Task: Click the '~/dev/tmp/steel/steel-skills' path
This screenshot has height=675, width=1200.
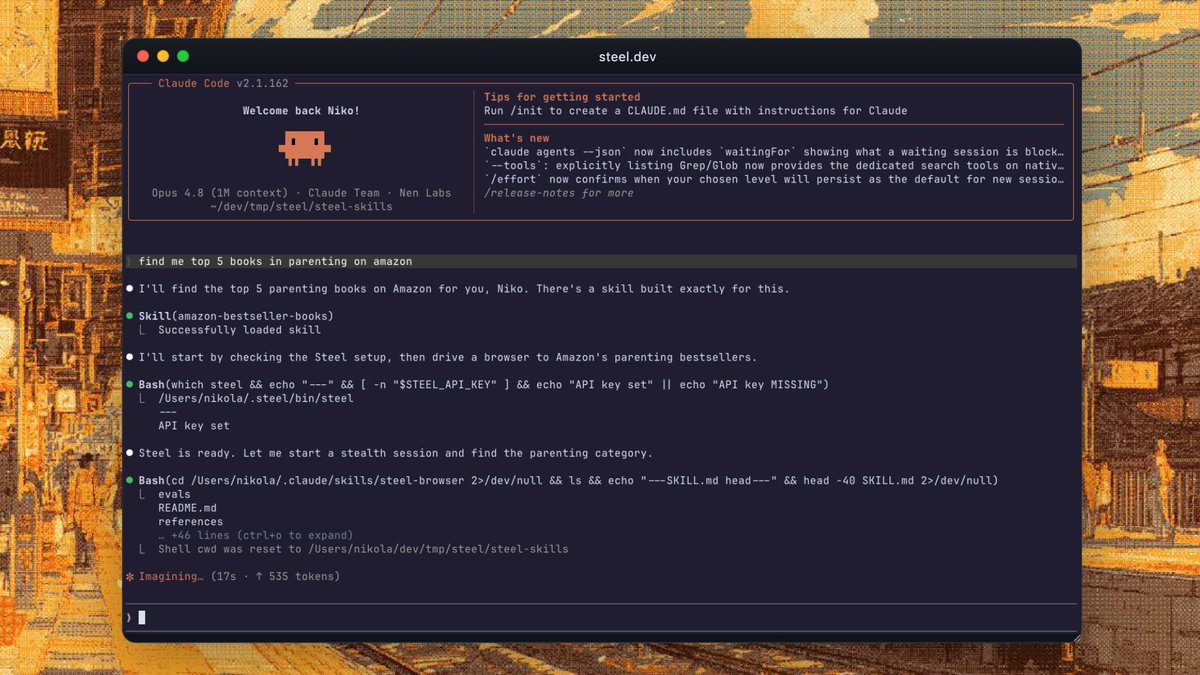Action: tap(301, 207)
